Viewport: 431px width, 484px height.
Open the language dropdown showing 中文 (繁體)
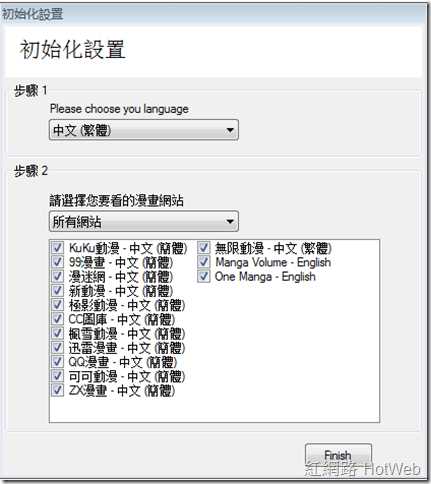144,130
